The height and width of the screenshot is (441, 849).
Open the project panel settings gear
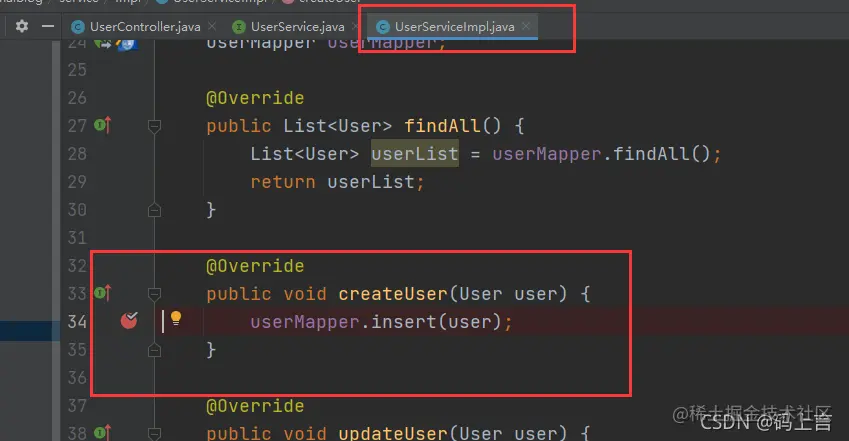click(22, 26)
